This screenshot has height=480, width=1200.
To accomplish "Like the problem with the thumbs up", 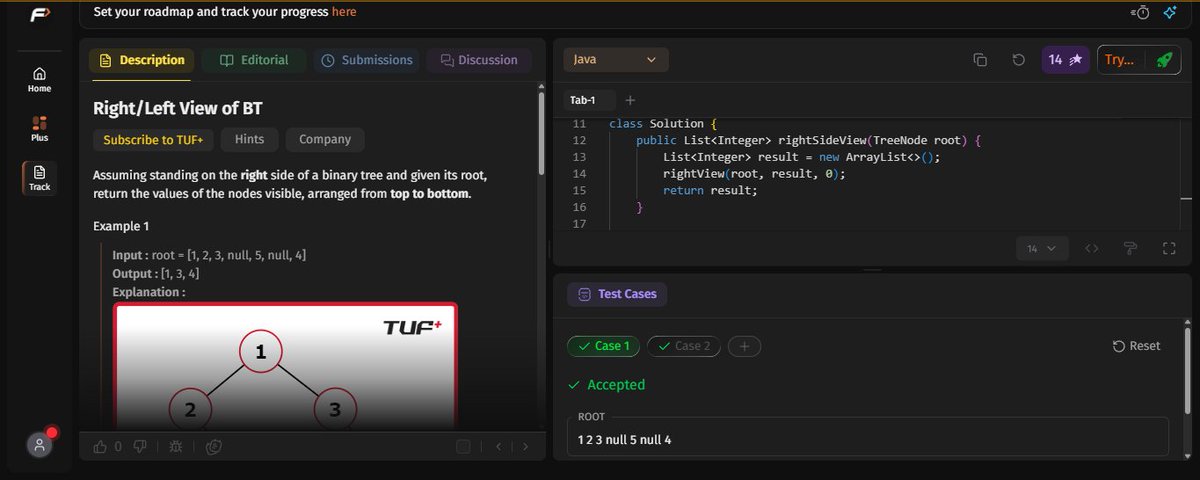I will click(100, 447).
